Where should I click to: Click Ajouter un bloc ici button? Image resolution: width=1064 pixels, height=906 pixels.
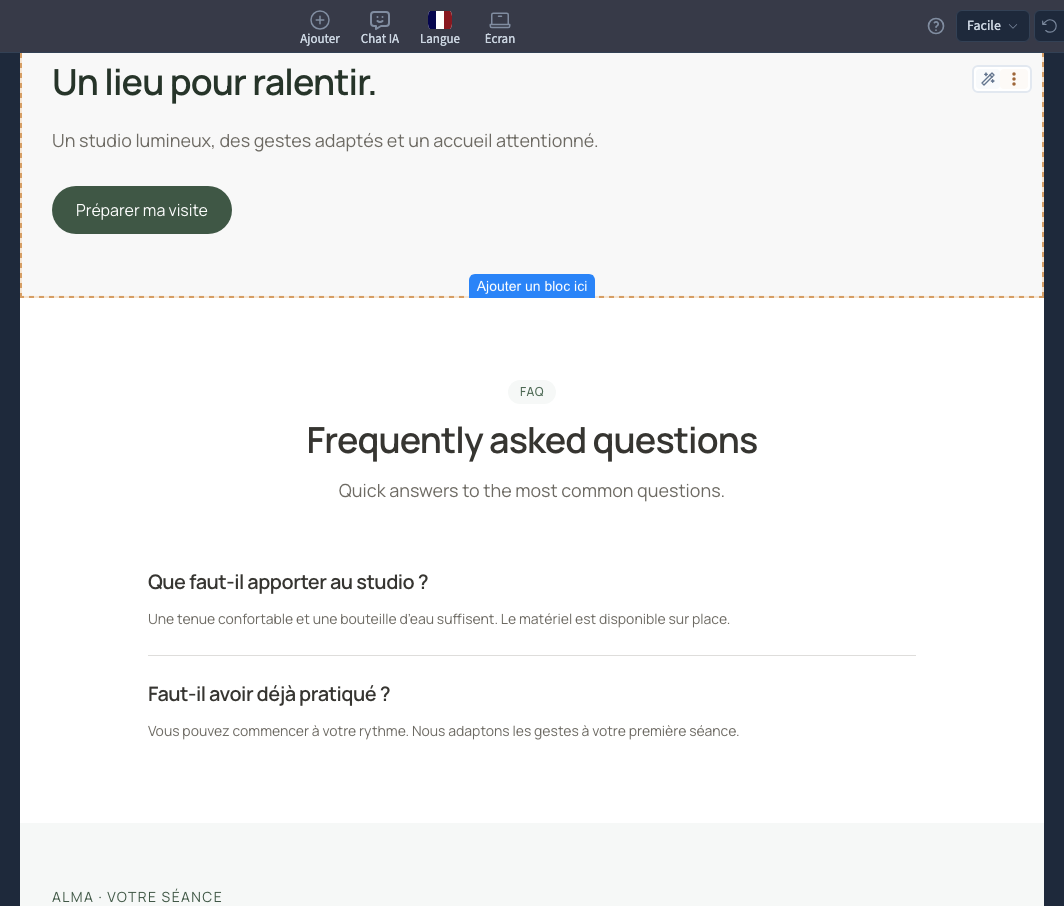tap(532, 286)
